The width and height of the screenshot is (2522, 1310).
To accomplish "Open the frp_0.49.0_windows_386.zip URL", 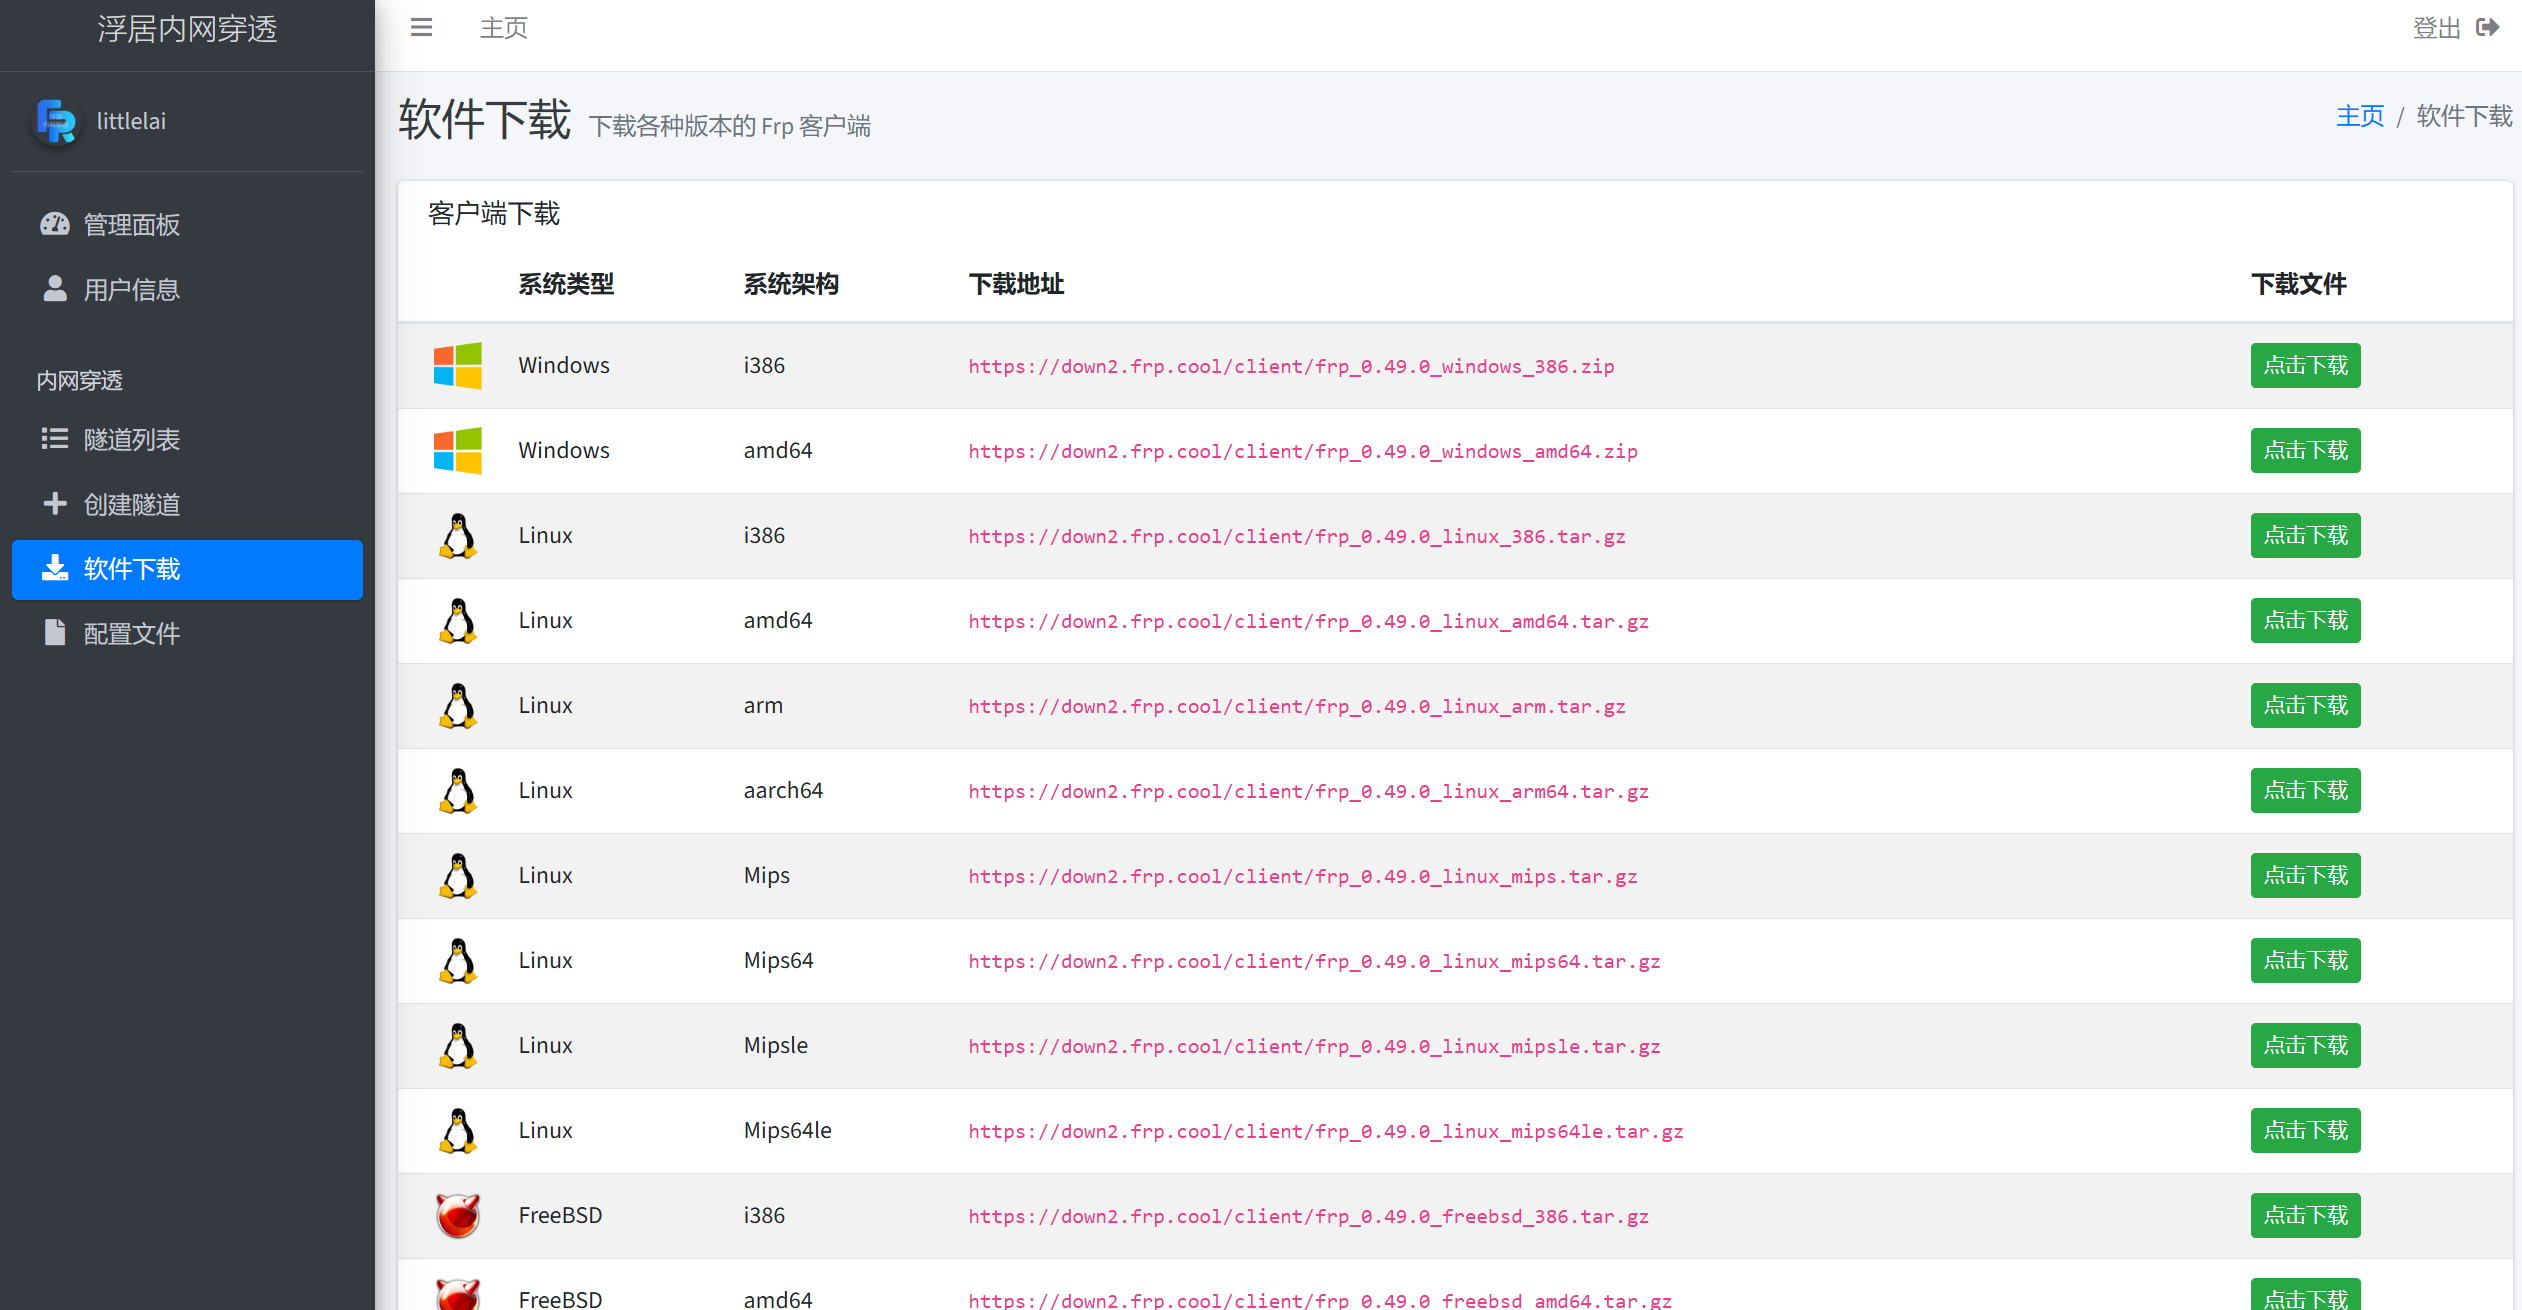I will pos(1291,366).
